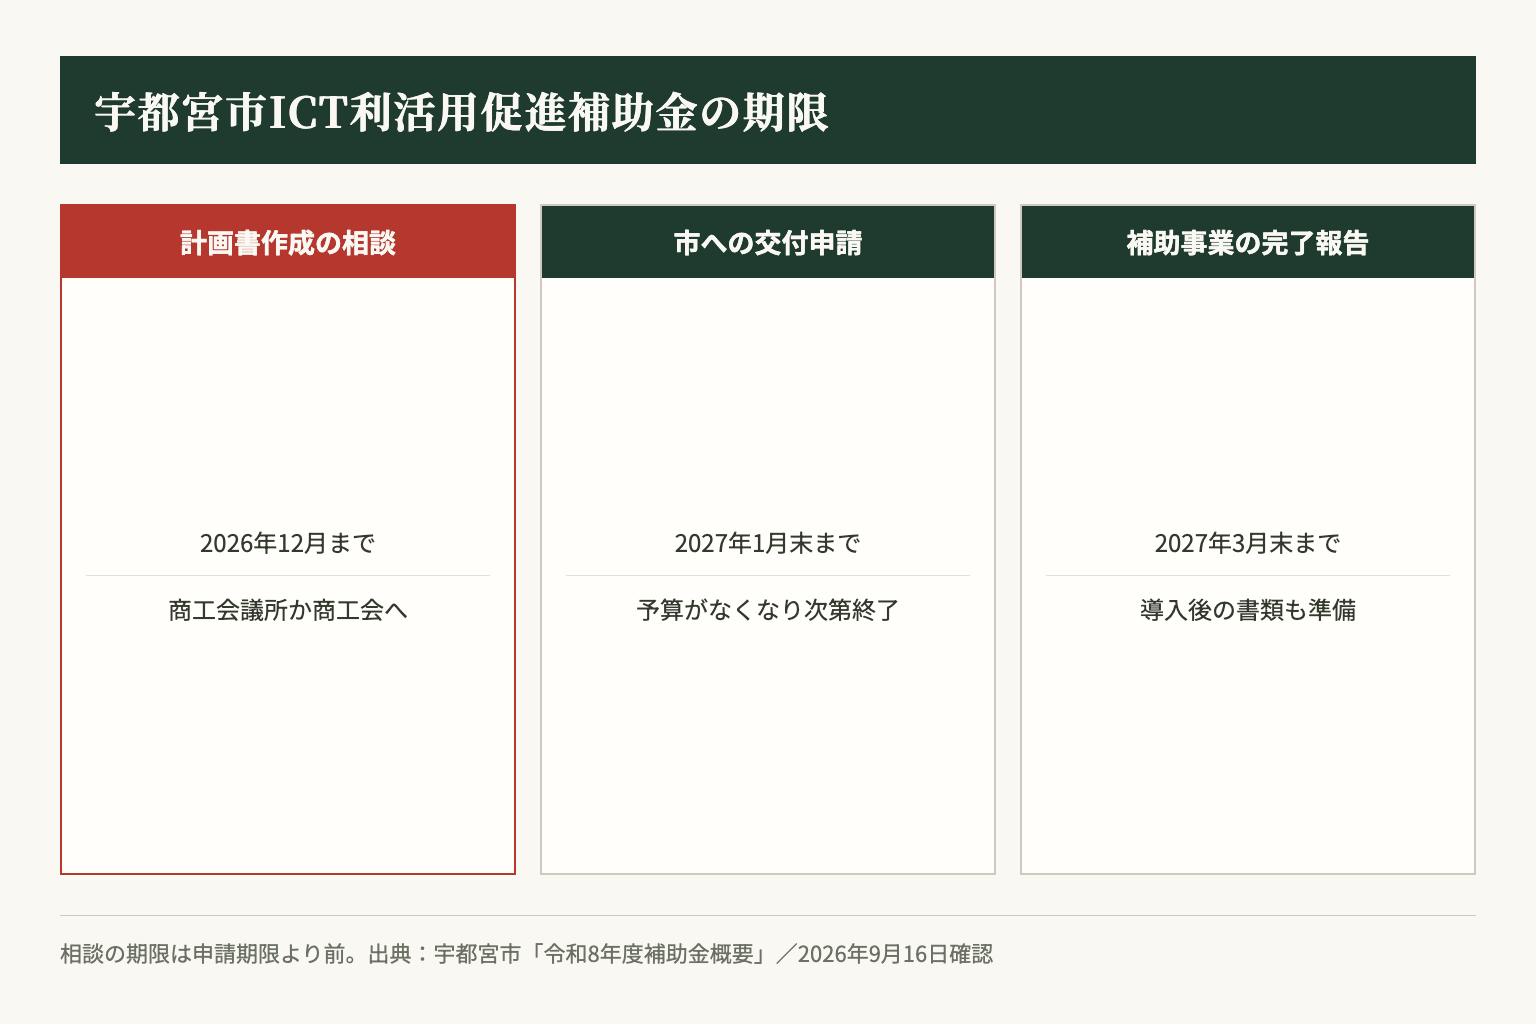
Task: Click the note 商工会議所か商工会へ
Action: [288, 610]
